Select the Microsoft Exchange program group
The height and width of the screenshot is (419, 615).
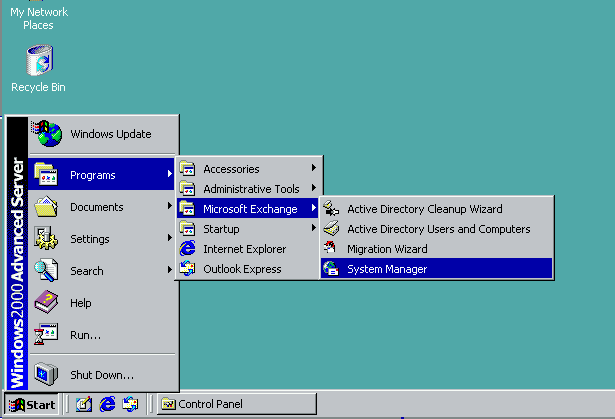[x=247, y=209]
